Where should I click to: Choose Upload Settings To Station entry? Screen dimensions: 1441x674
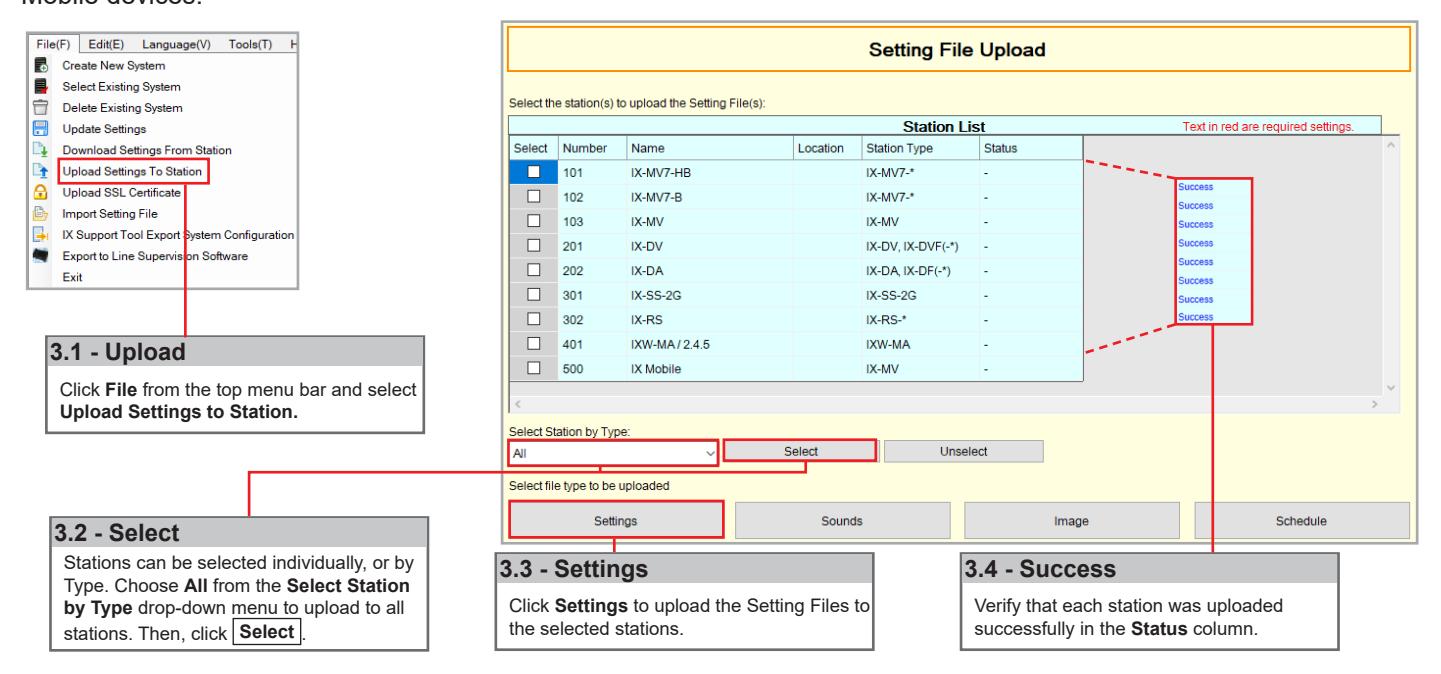pyautogui.click(x=134, y=171)
